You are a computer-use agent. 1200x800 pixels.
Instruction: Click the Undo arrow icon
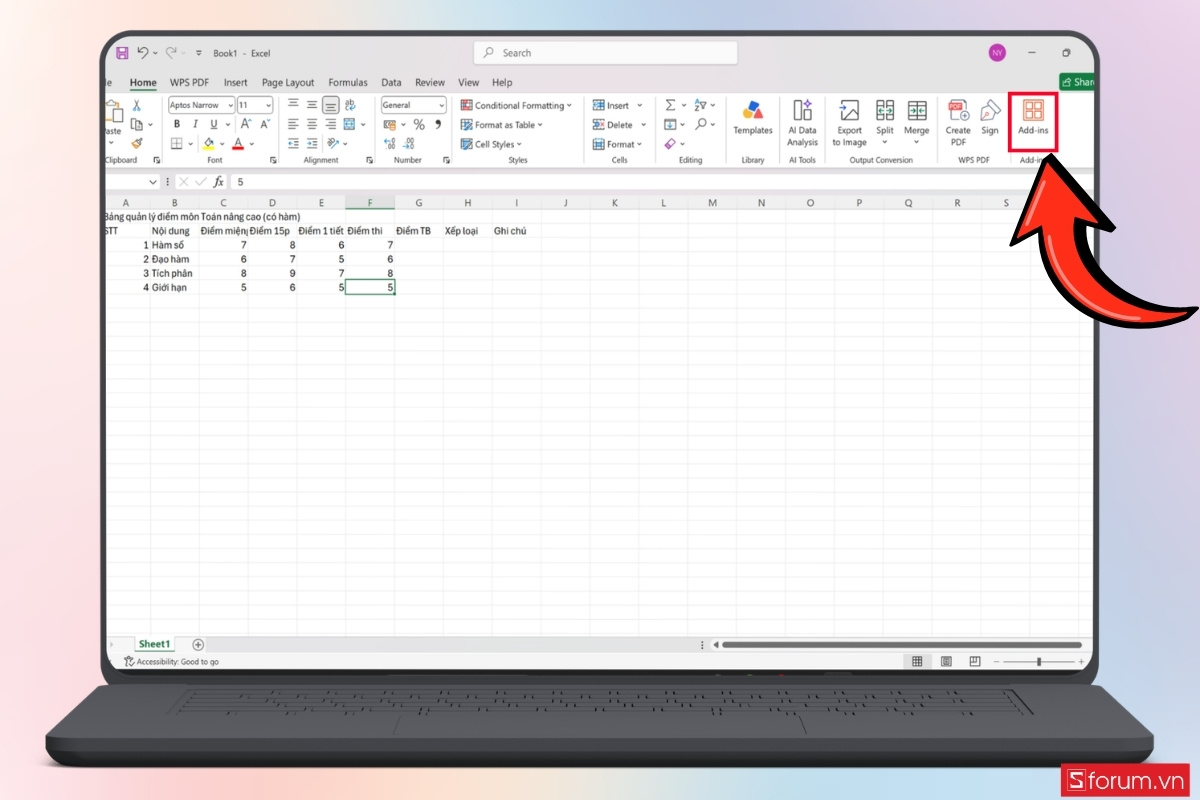pos(143,53)
